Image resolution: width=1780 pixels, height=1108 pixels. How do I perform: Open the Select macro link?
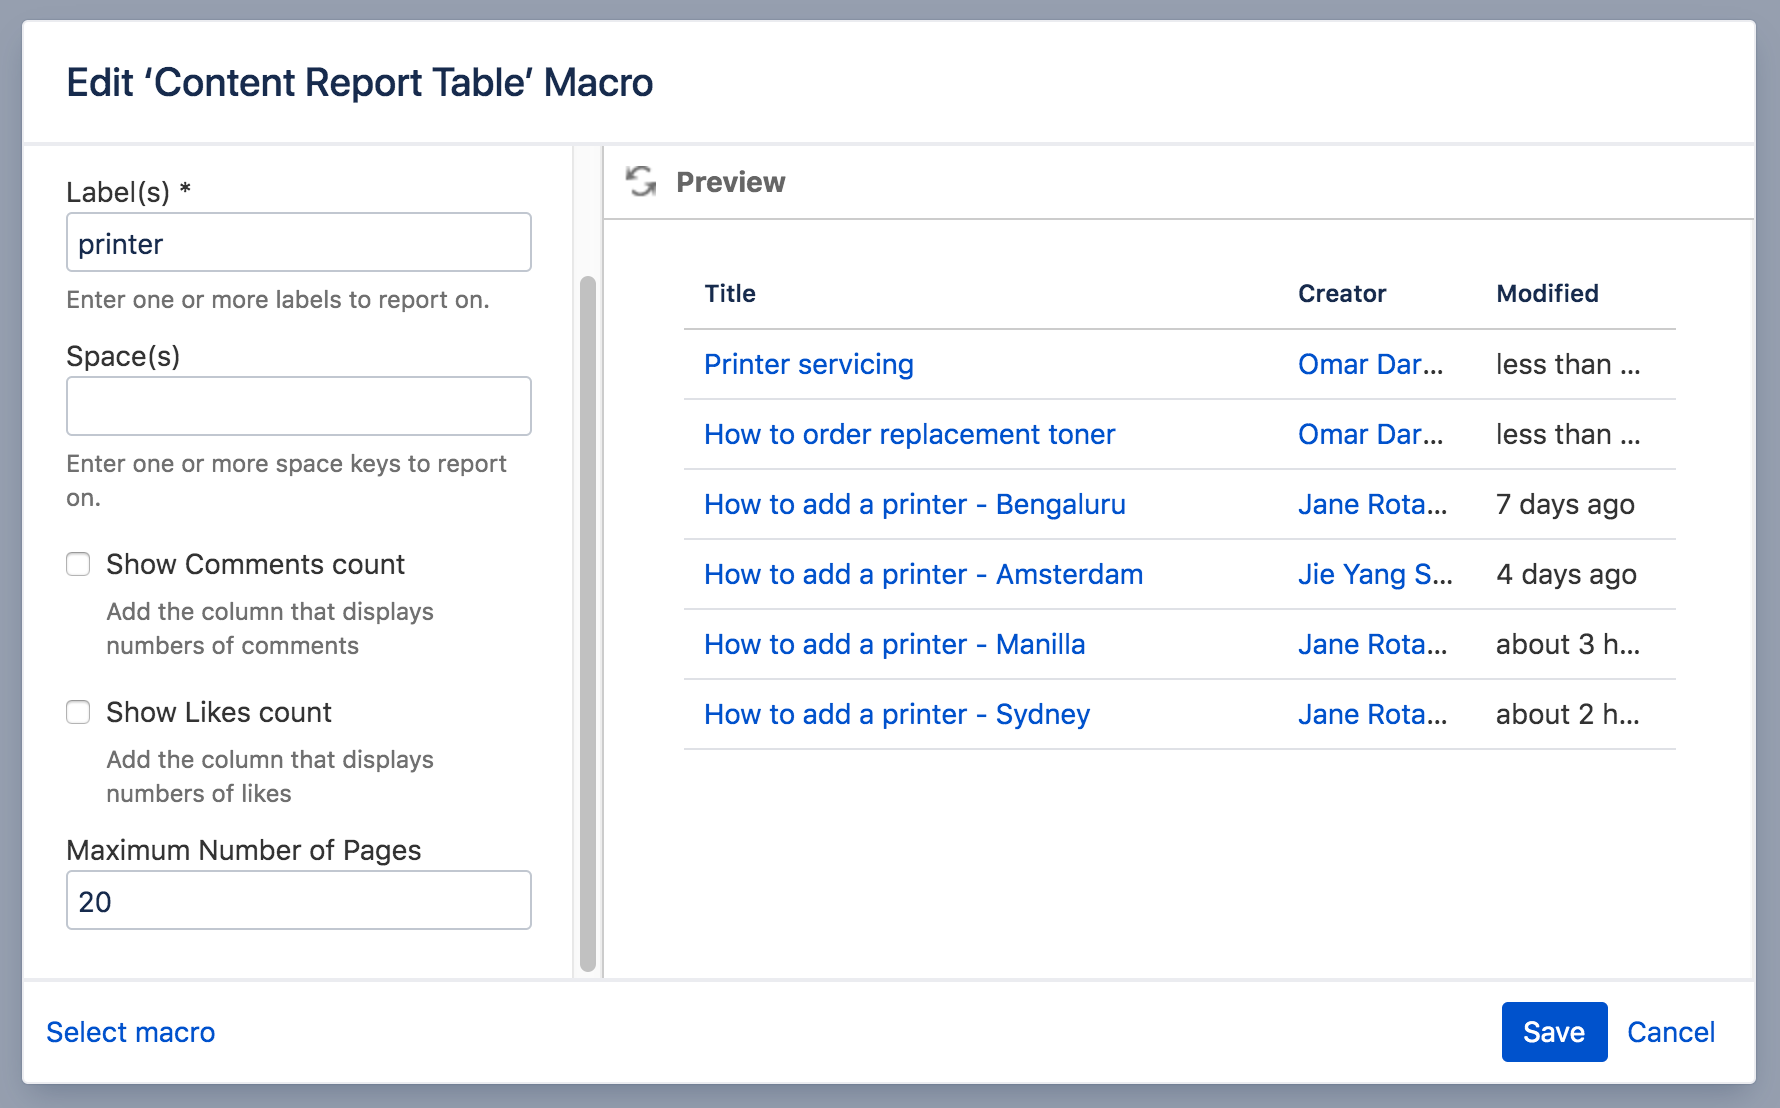pos(131,1032)
